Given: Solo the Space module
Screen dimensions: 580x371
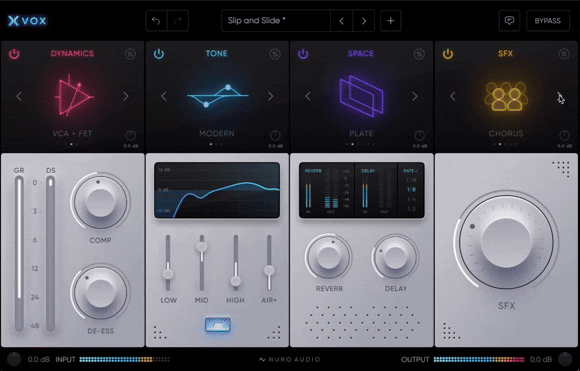Looking at the screenshot, I should 419,54.
